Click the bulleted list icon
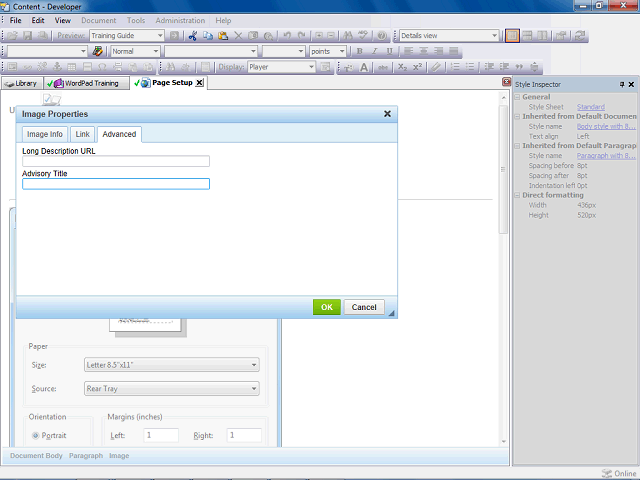The image size is (640, 480). click(470, 67)
